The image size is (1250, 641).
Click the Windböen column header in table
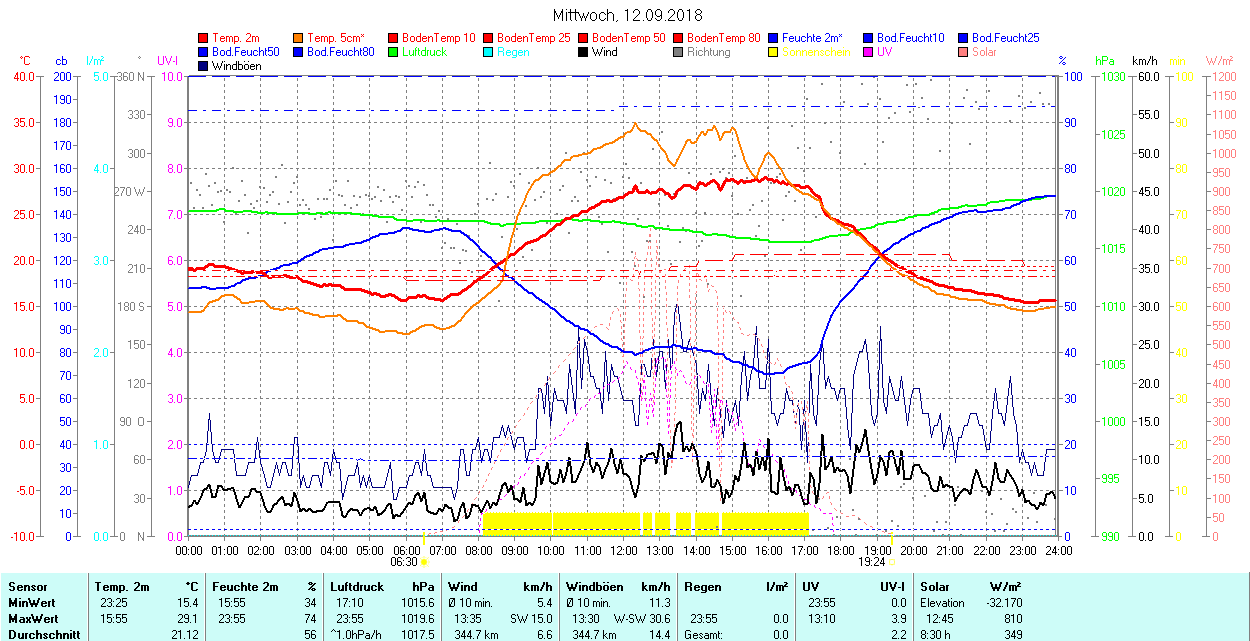[594, 587]
